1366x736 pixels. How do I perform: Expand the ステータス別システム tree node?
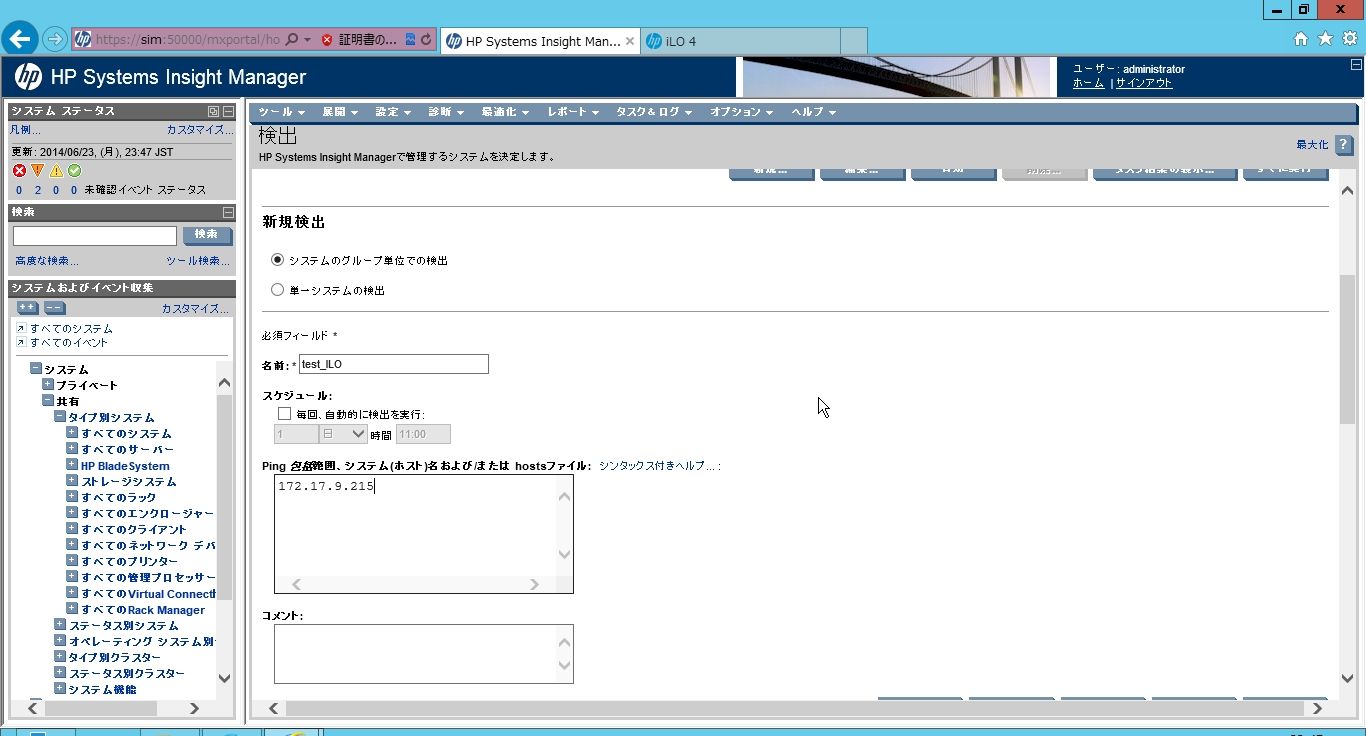pos(60,625)
